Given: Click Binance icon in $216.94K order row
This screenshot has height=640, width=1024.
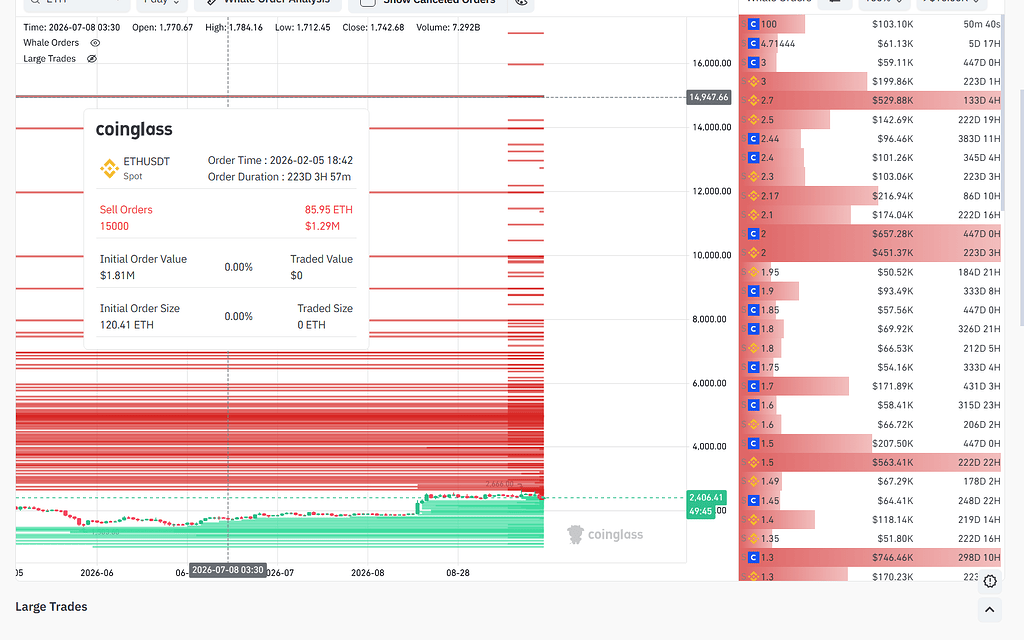Looking at the screenshot, I should (753, 196).
